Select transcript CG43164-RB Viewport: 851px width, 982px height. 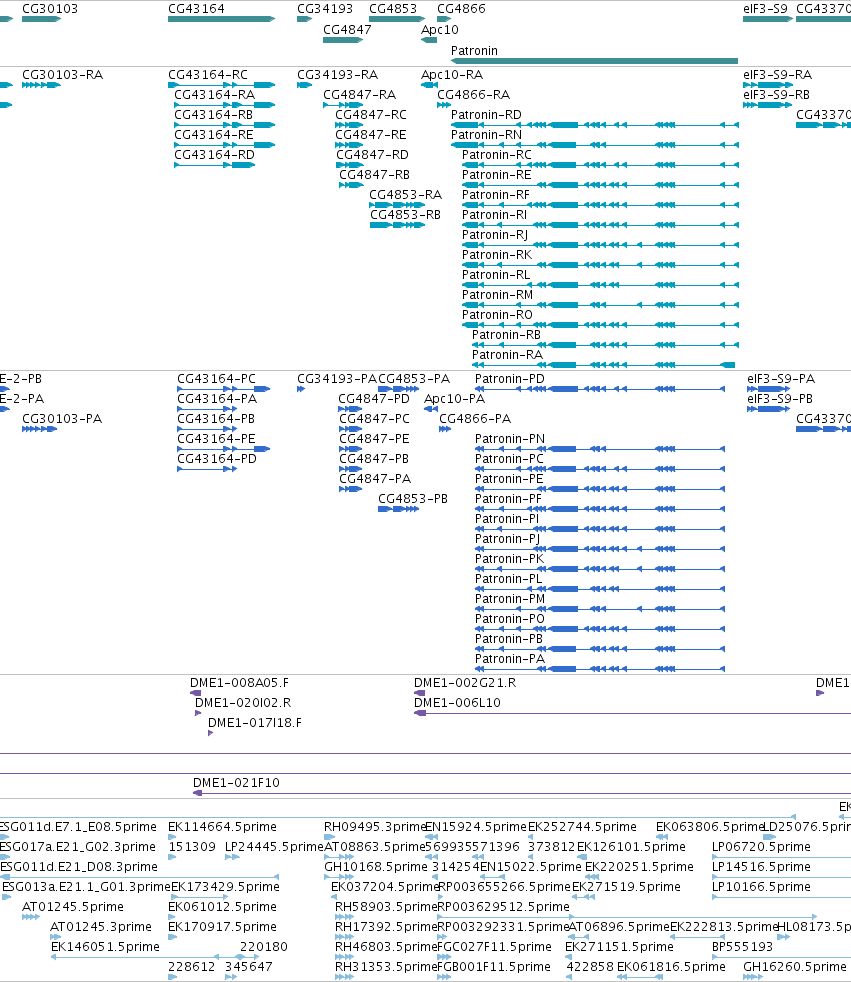214,115
